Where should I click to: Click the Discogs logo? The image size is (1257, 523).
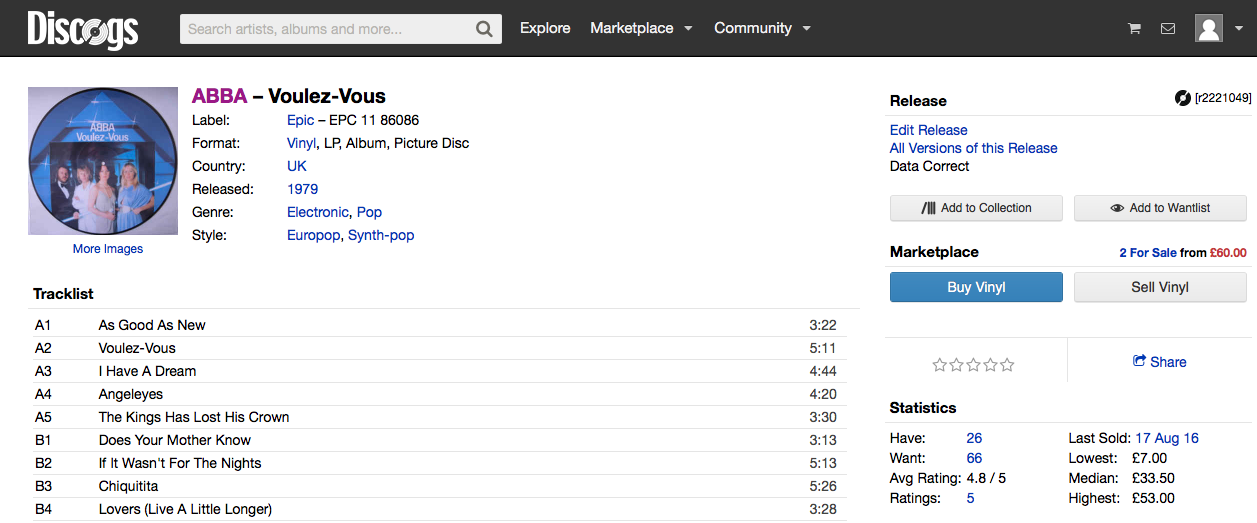(x=82, y=29)
